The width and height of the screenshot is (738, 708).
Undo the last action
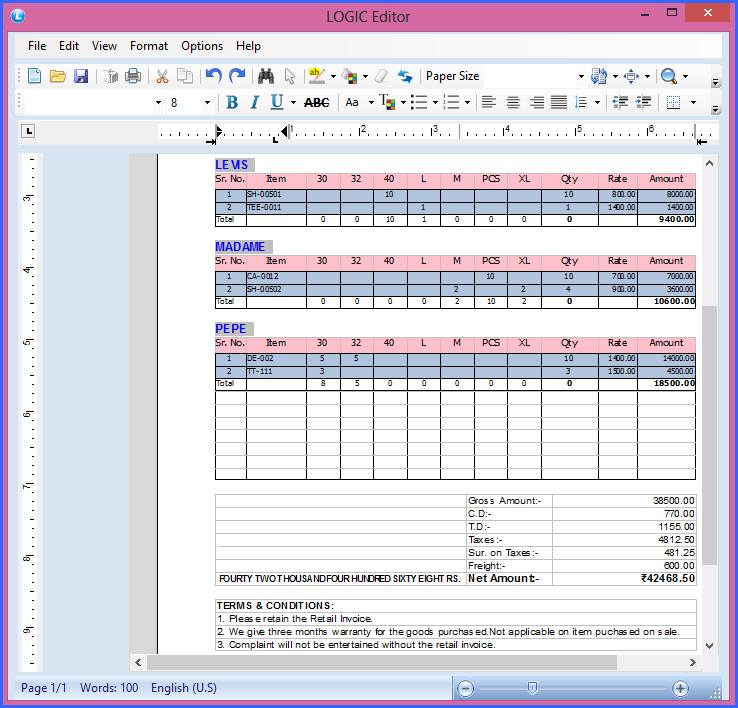(x=214, y=76)
